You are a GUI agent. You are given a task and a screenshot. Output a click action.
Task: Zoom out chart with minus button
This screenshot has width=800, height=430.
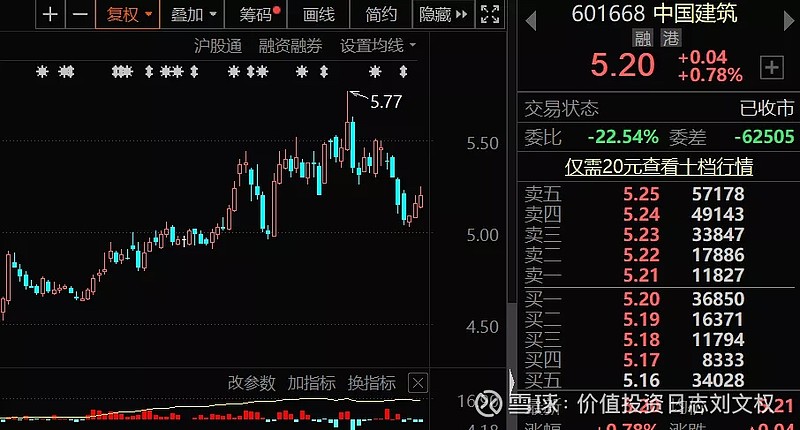[80, 14]
